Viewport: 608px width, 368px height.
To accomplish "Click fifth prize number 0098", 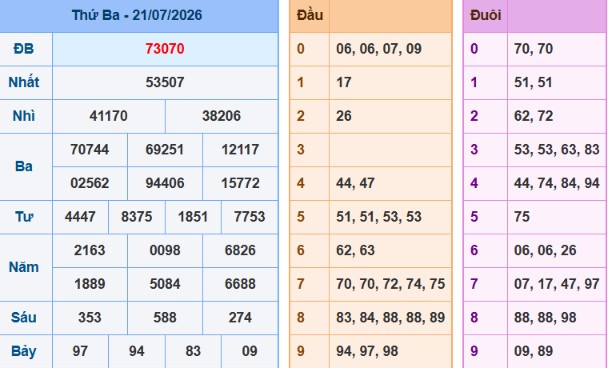I will pos(165,251).
